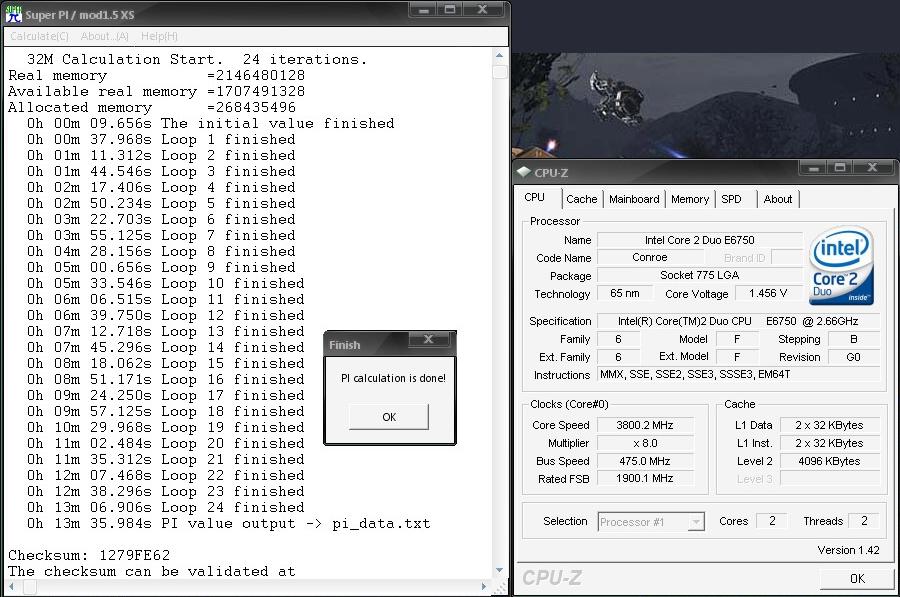
Task: Click the Cores count value field
Action: pos(772,521)
